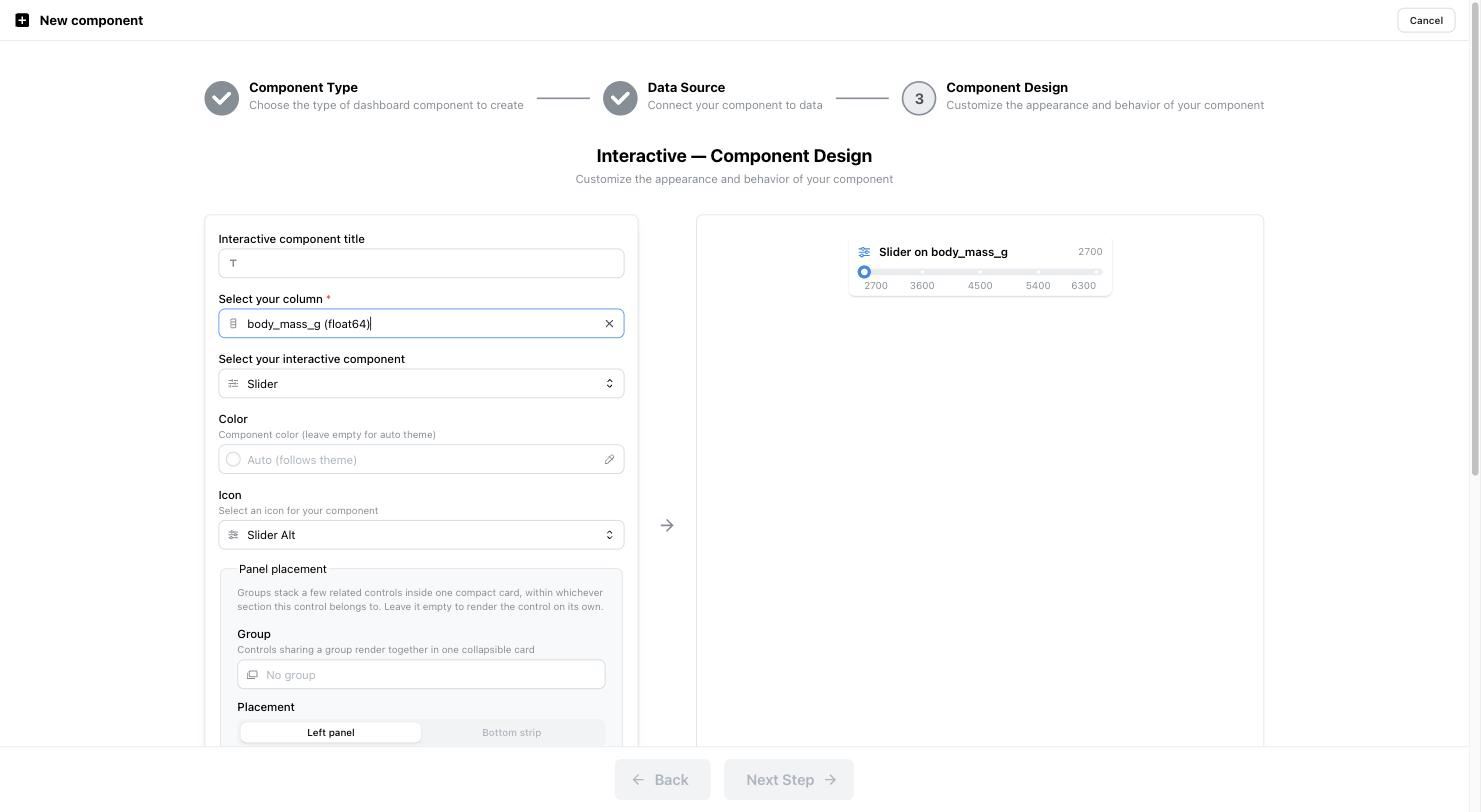
Task: Click the eyedropper icon in Color field
Action: pyautogui.click(x=609, y=460)
